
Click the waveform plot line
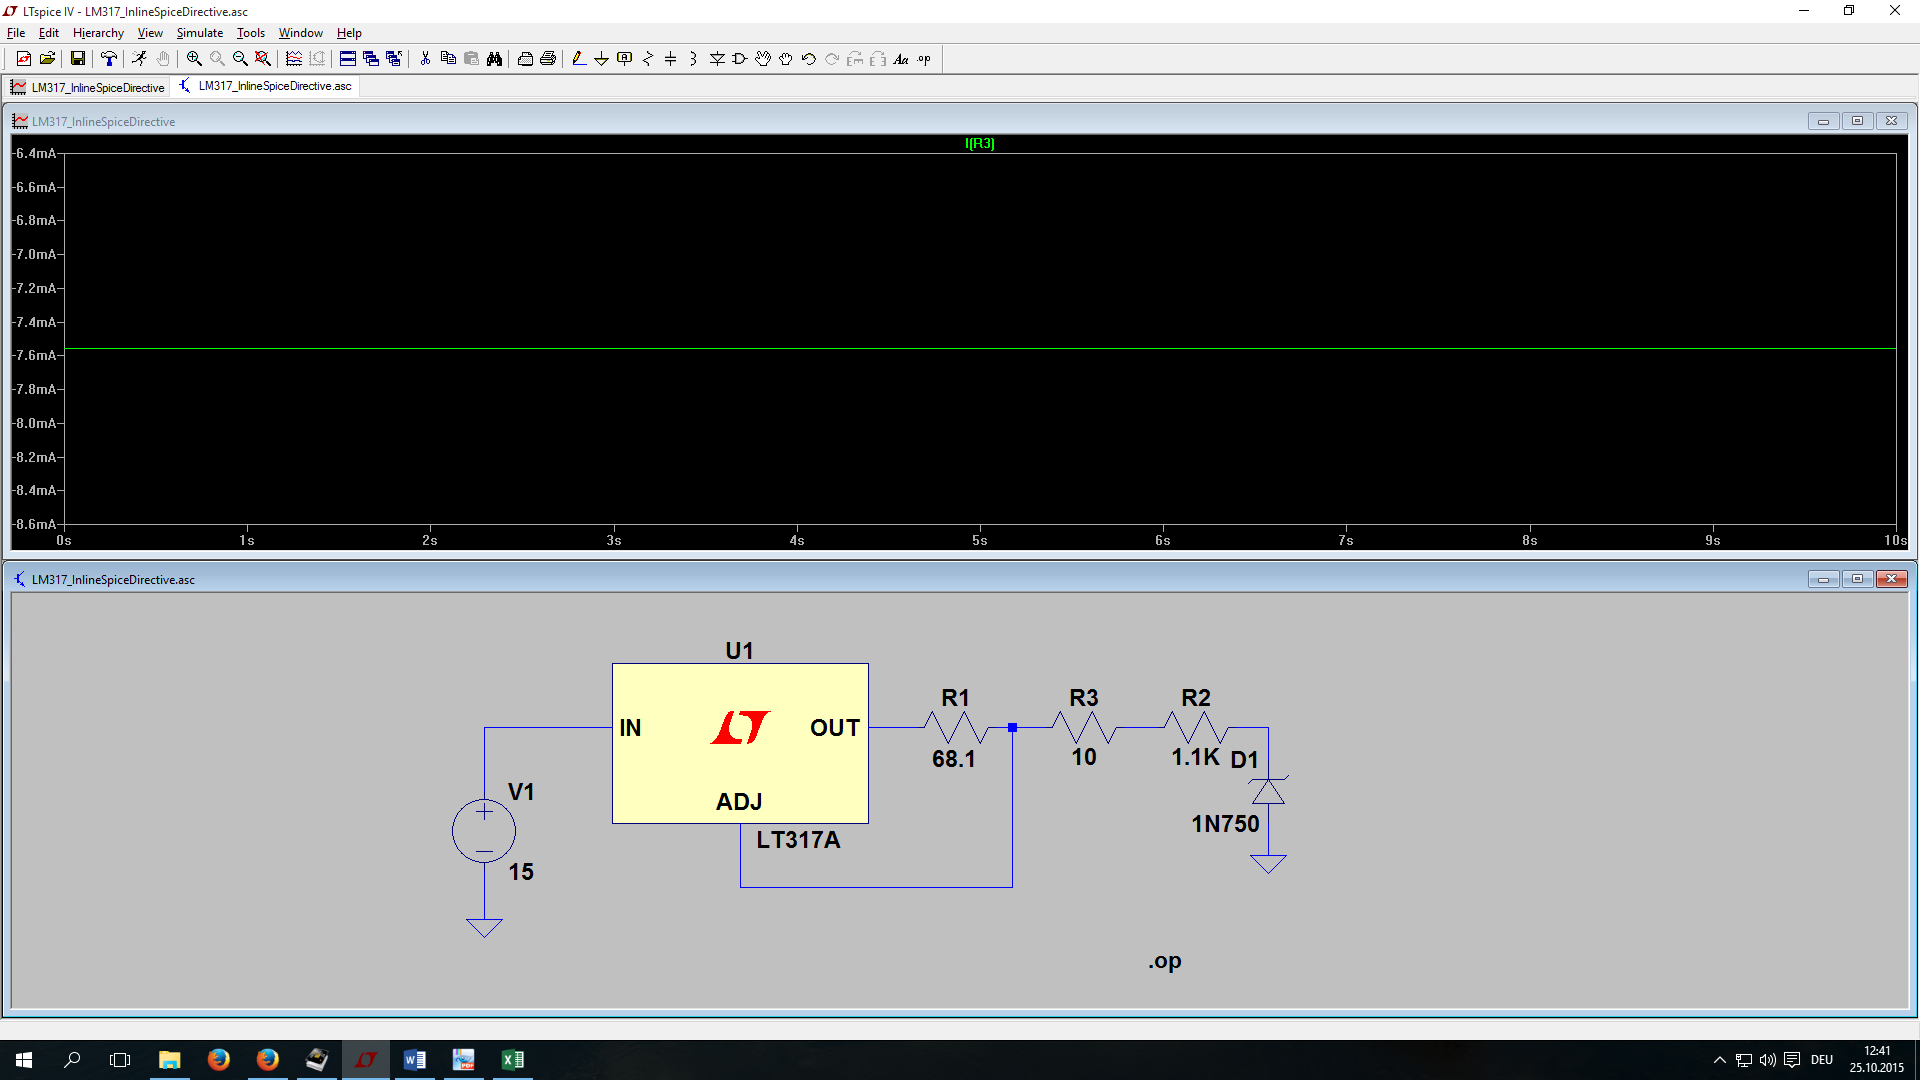click(980, 348)
